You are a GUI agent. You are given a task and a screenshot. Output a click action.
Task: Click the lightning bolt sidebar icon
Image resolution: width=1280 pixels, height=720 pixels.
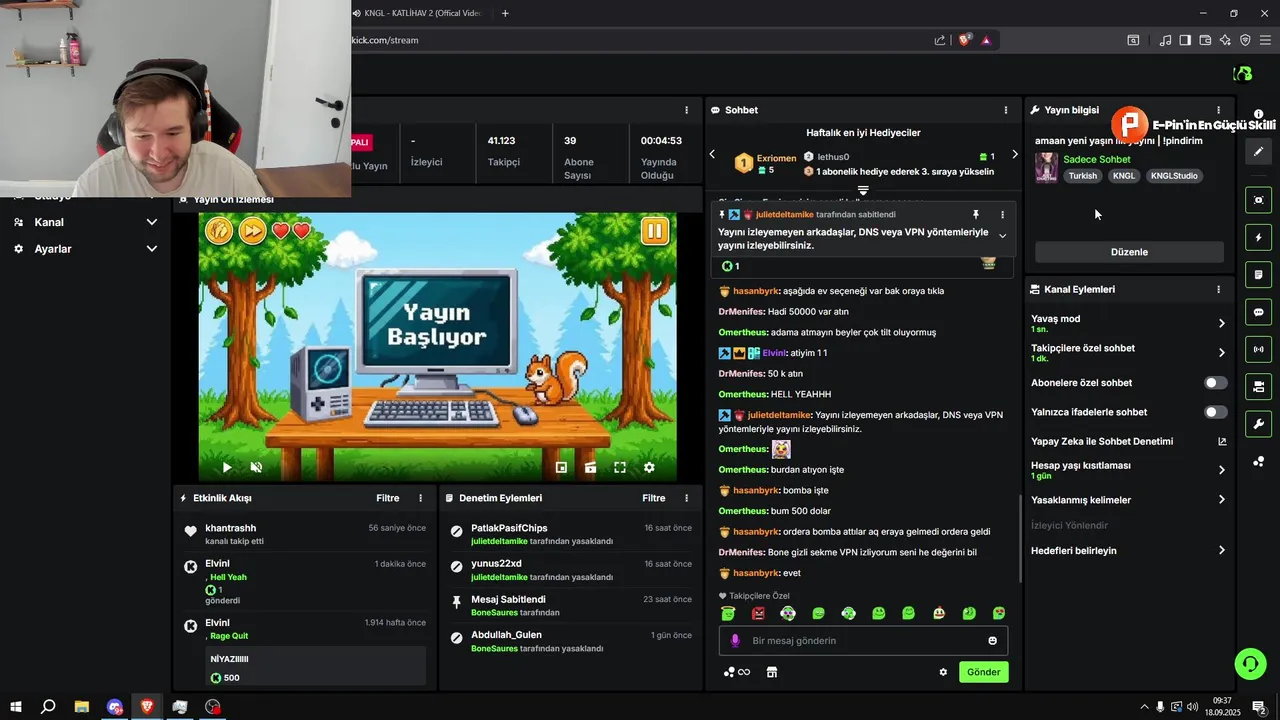tap(1258, 237)
